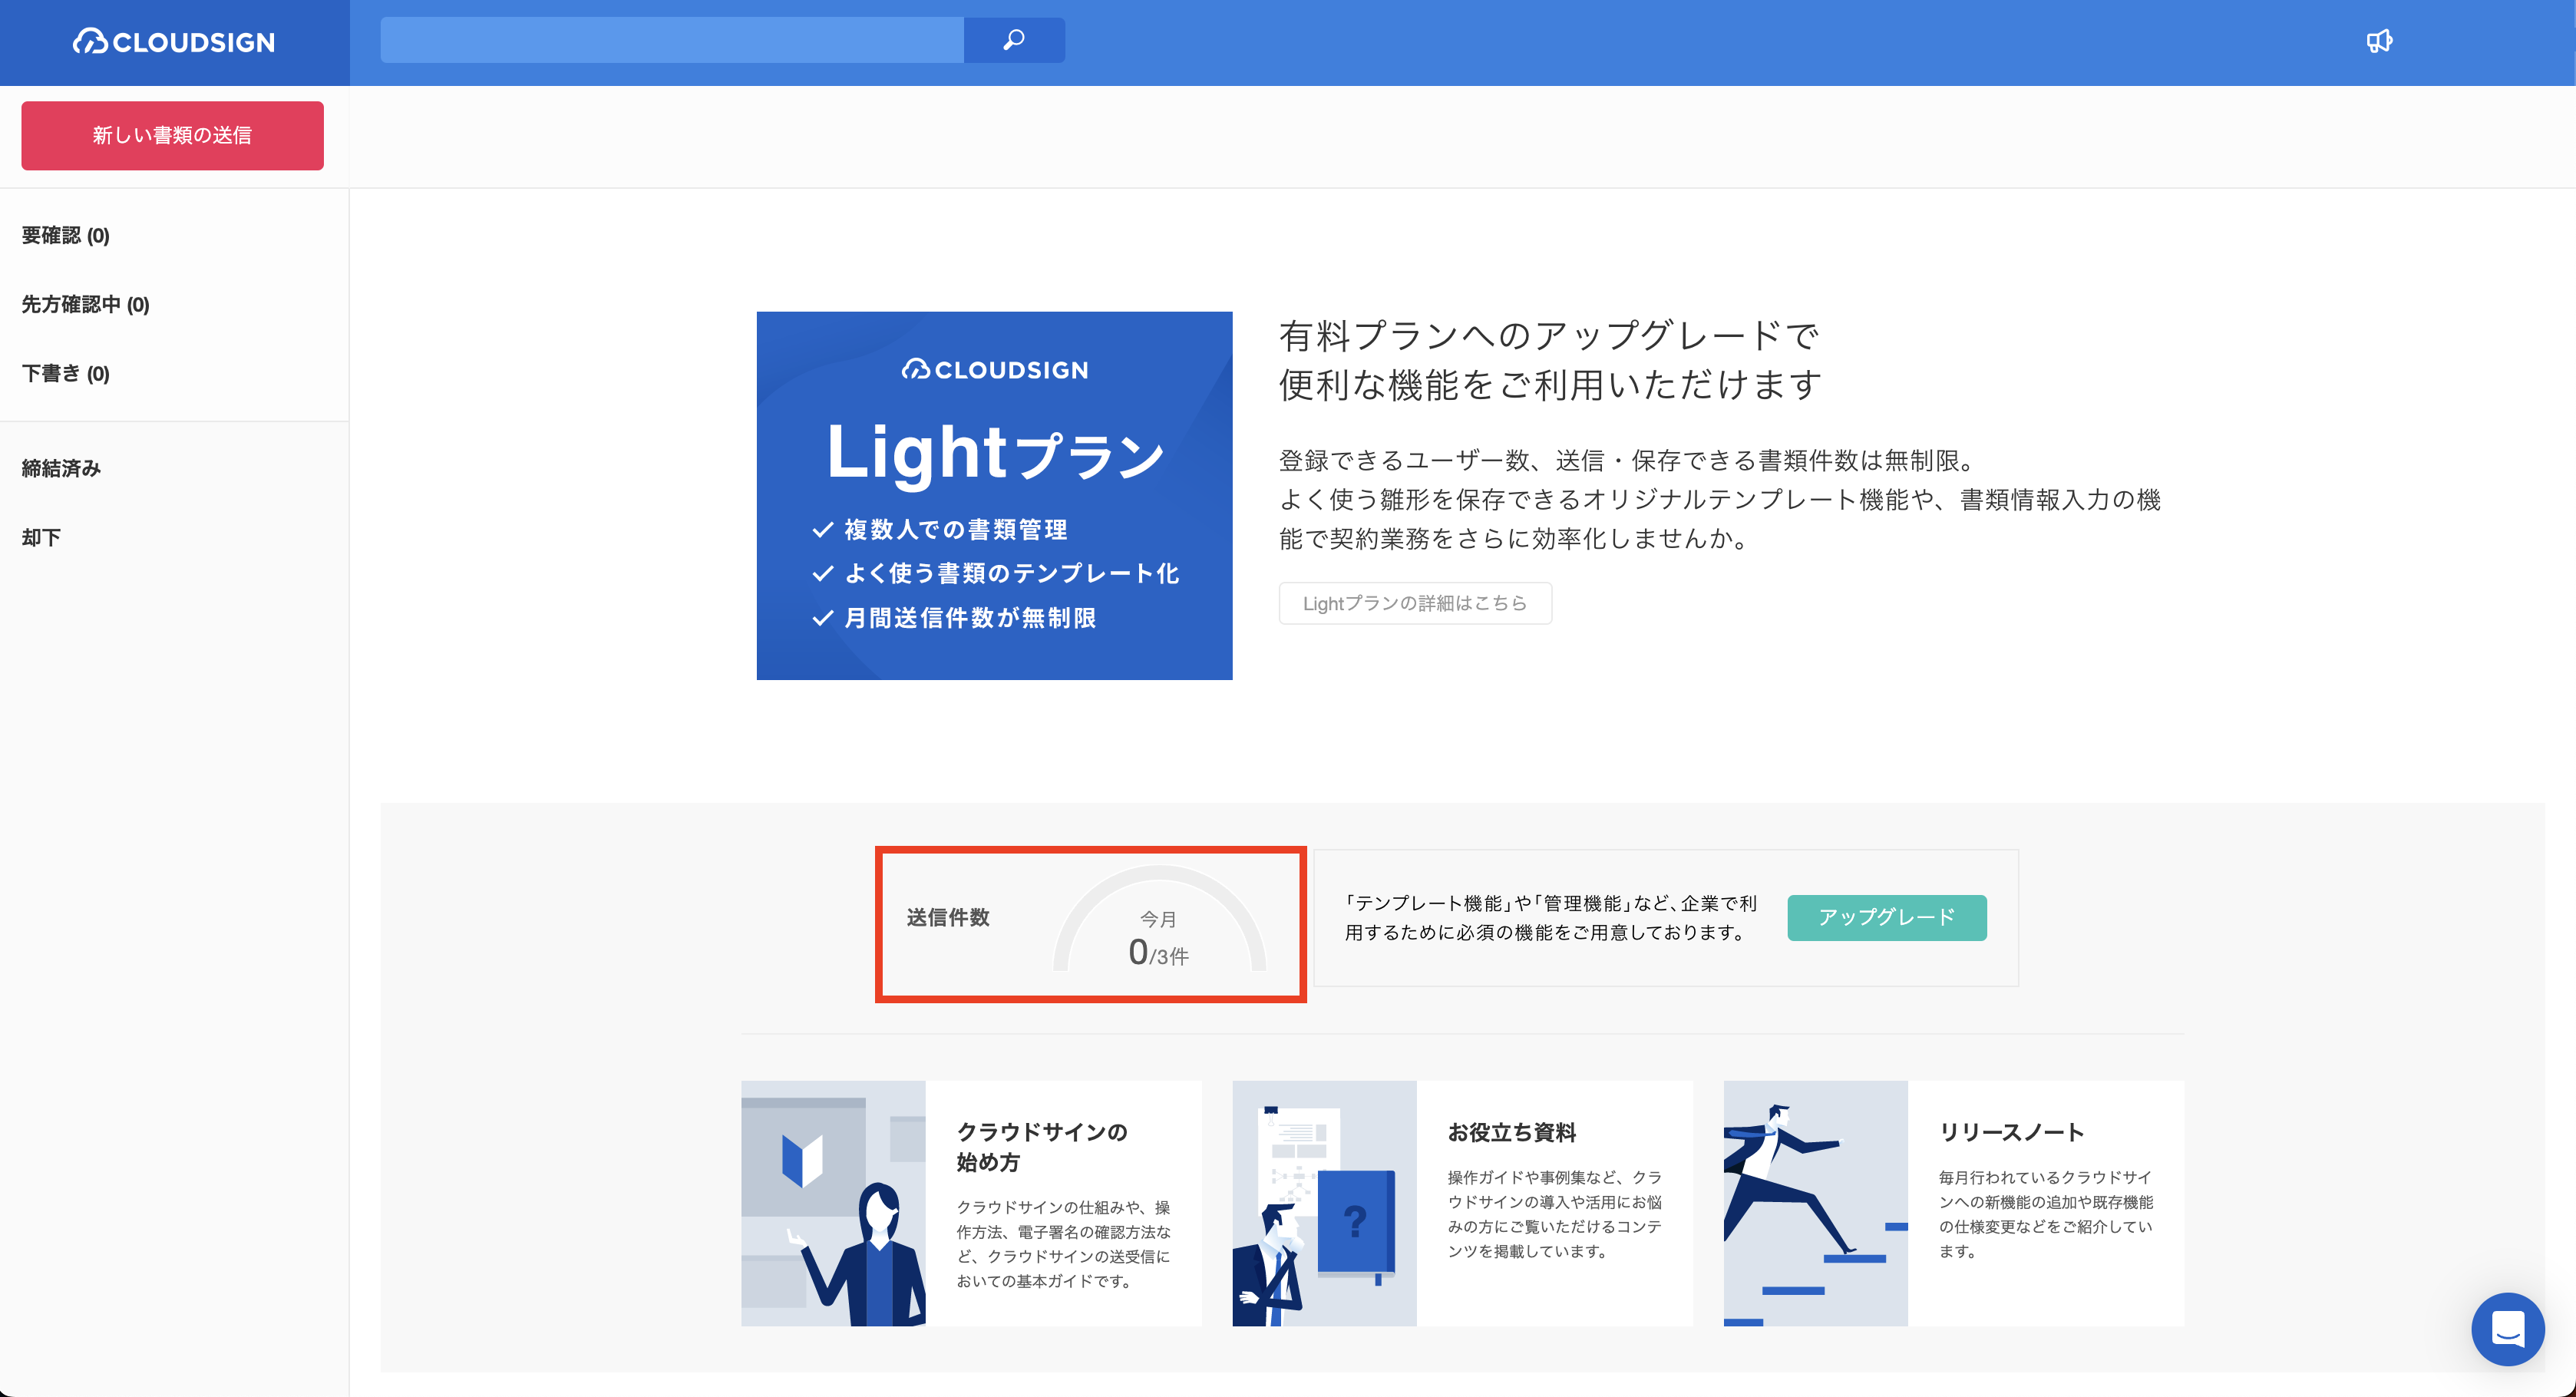This screenshot has width=2576, height=1397.
Task: Click the woman illustration thumbnail
Action: pos(833,1203)
